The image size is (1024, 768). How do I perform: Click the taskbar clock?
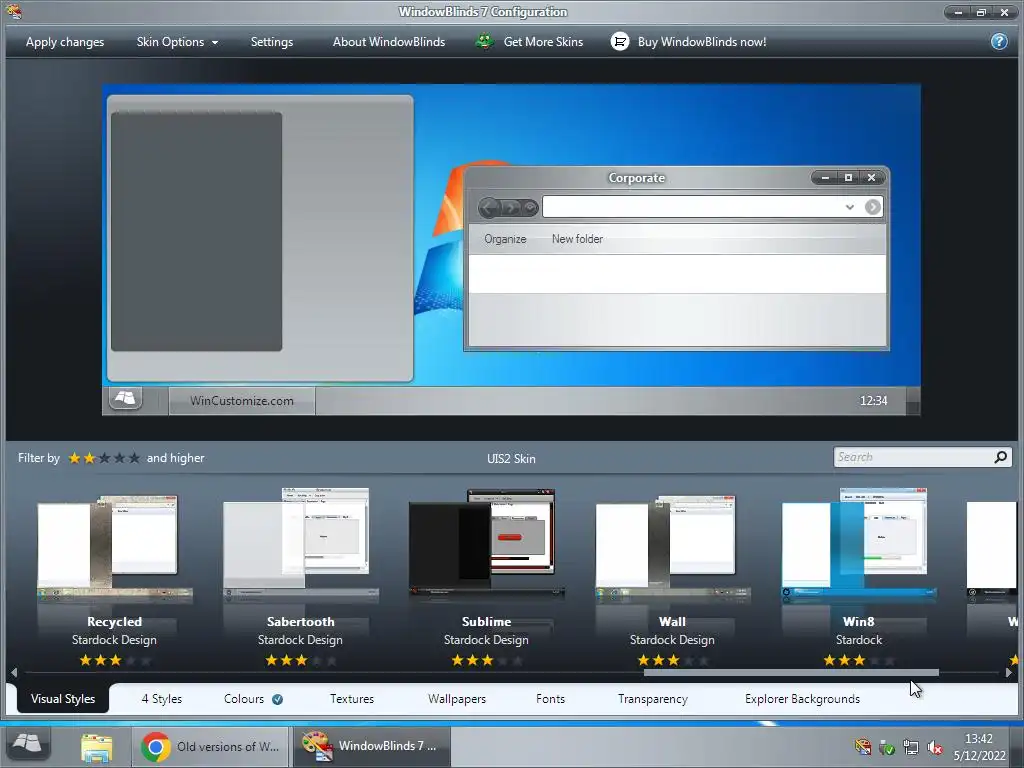point(979,747)
